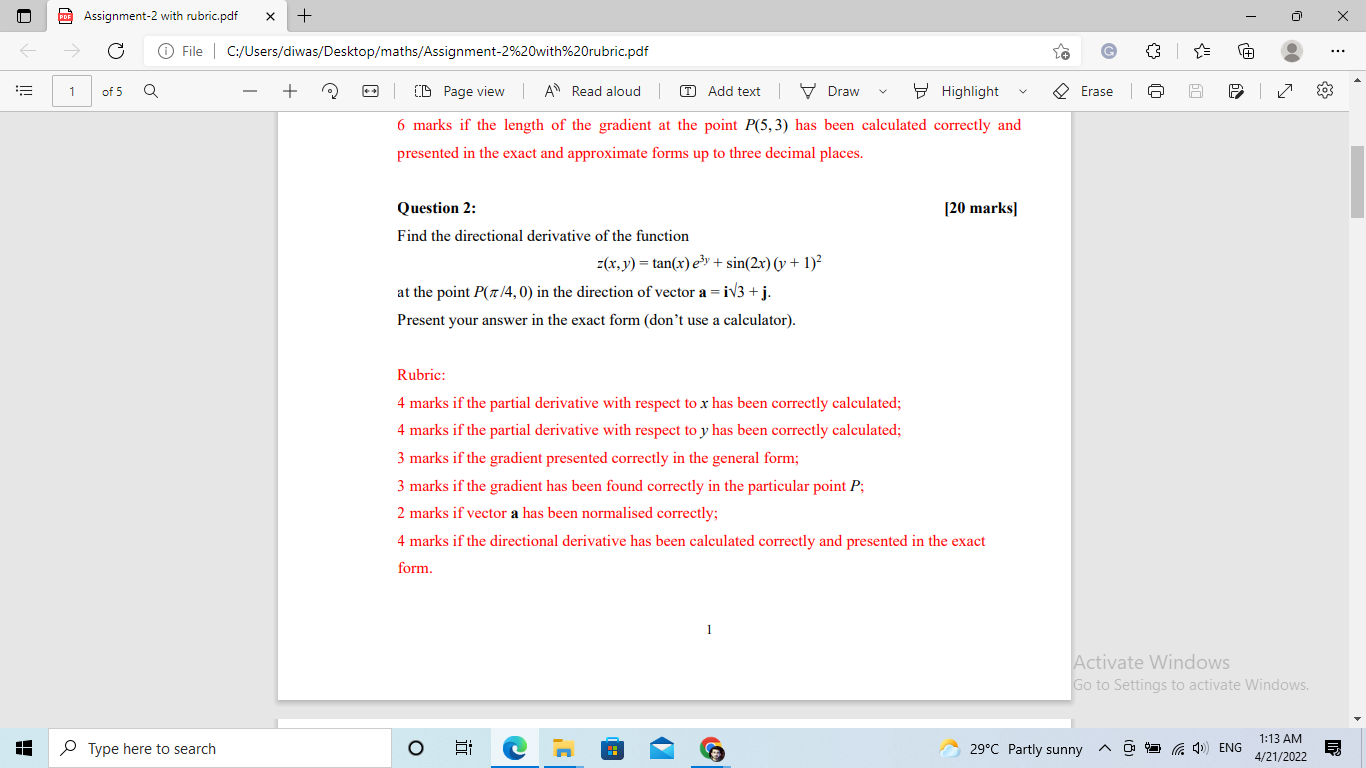This screenshot has width=1366, height=768.
Task: Click the vertical scrollbar thumb
Action: pos(1357,181)
